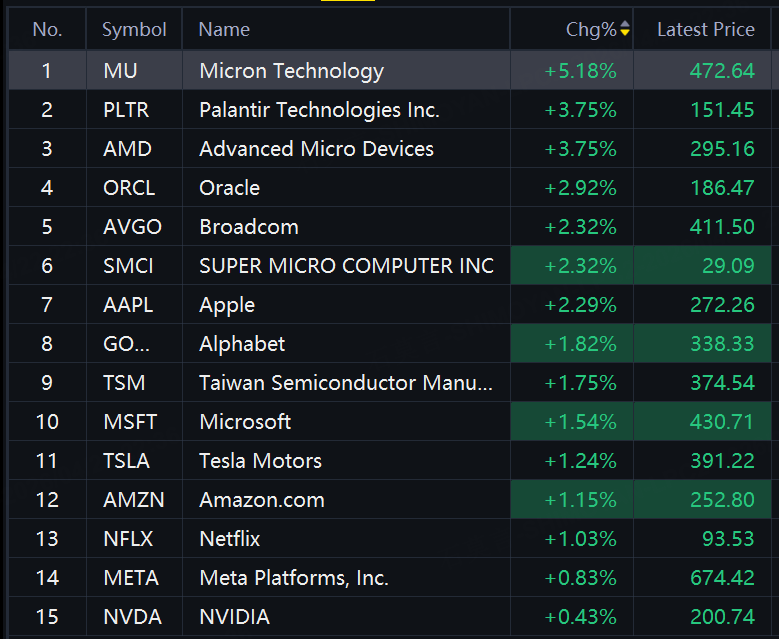Click the Chg% sort arrow icon
Image resolution: width=779 pixels, height=639 pixels.
625,30
